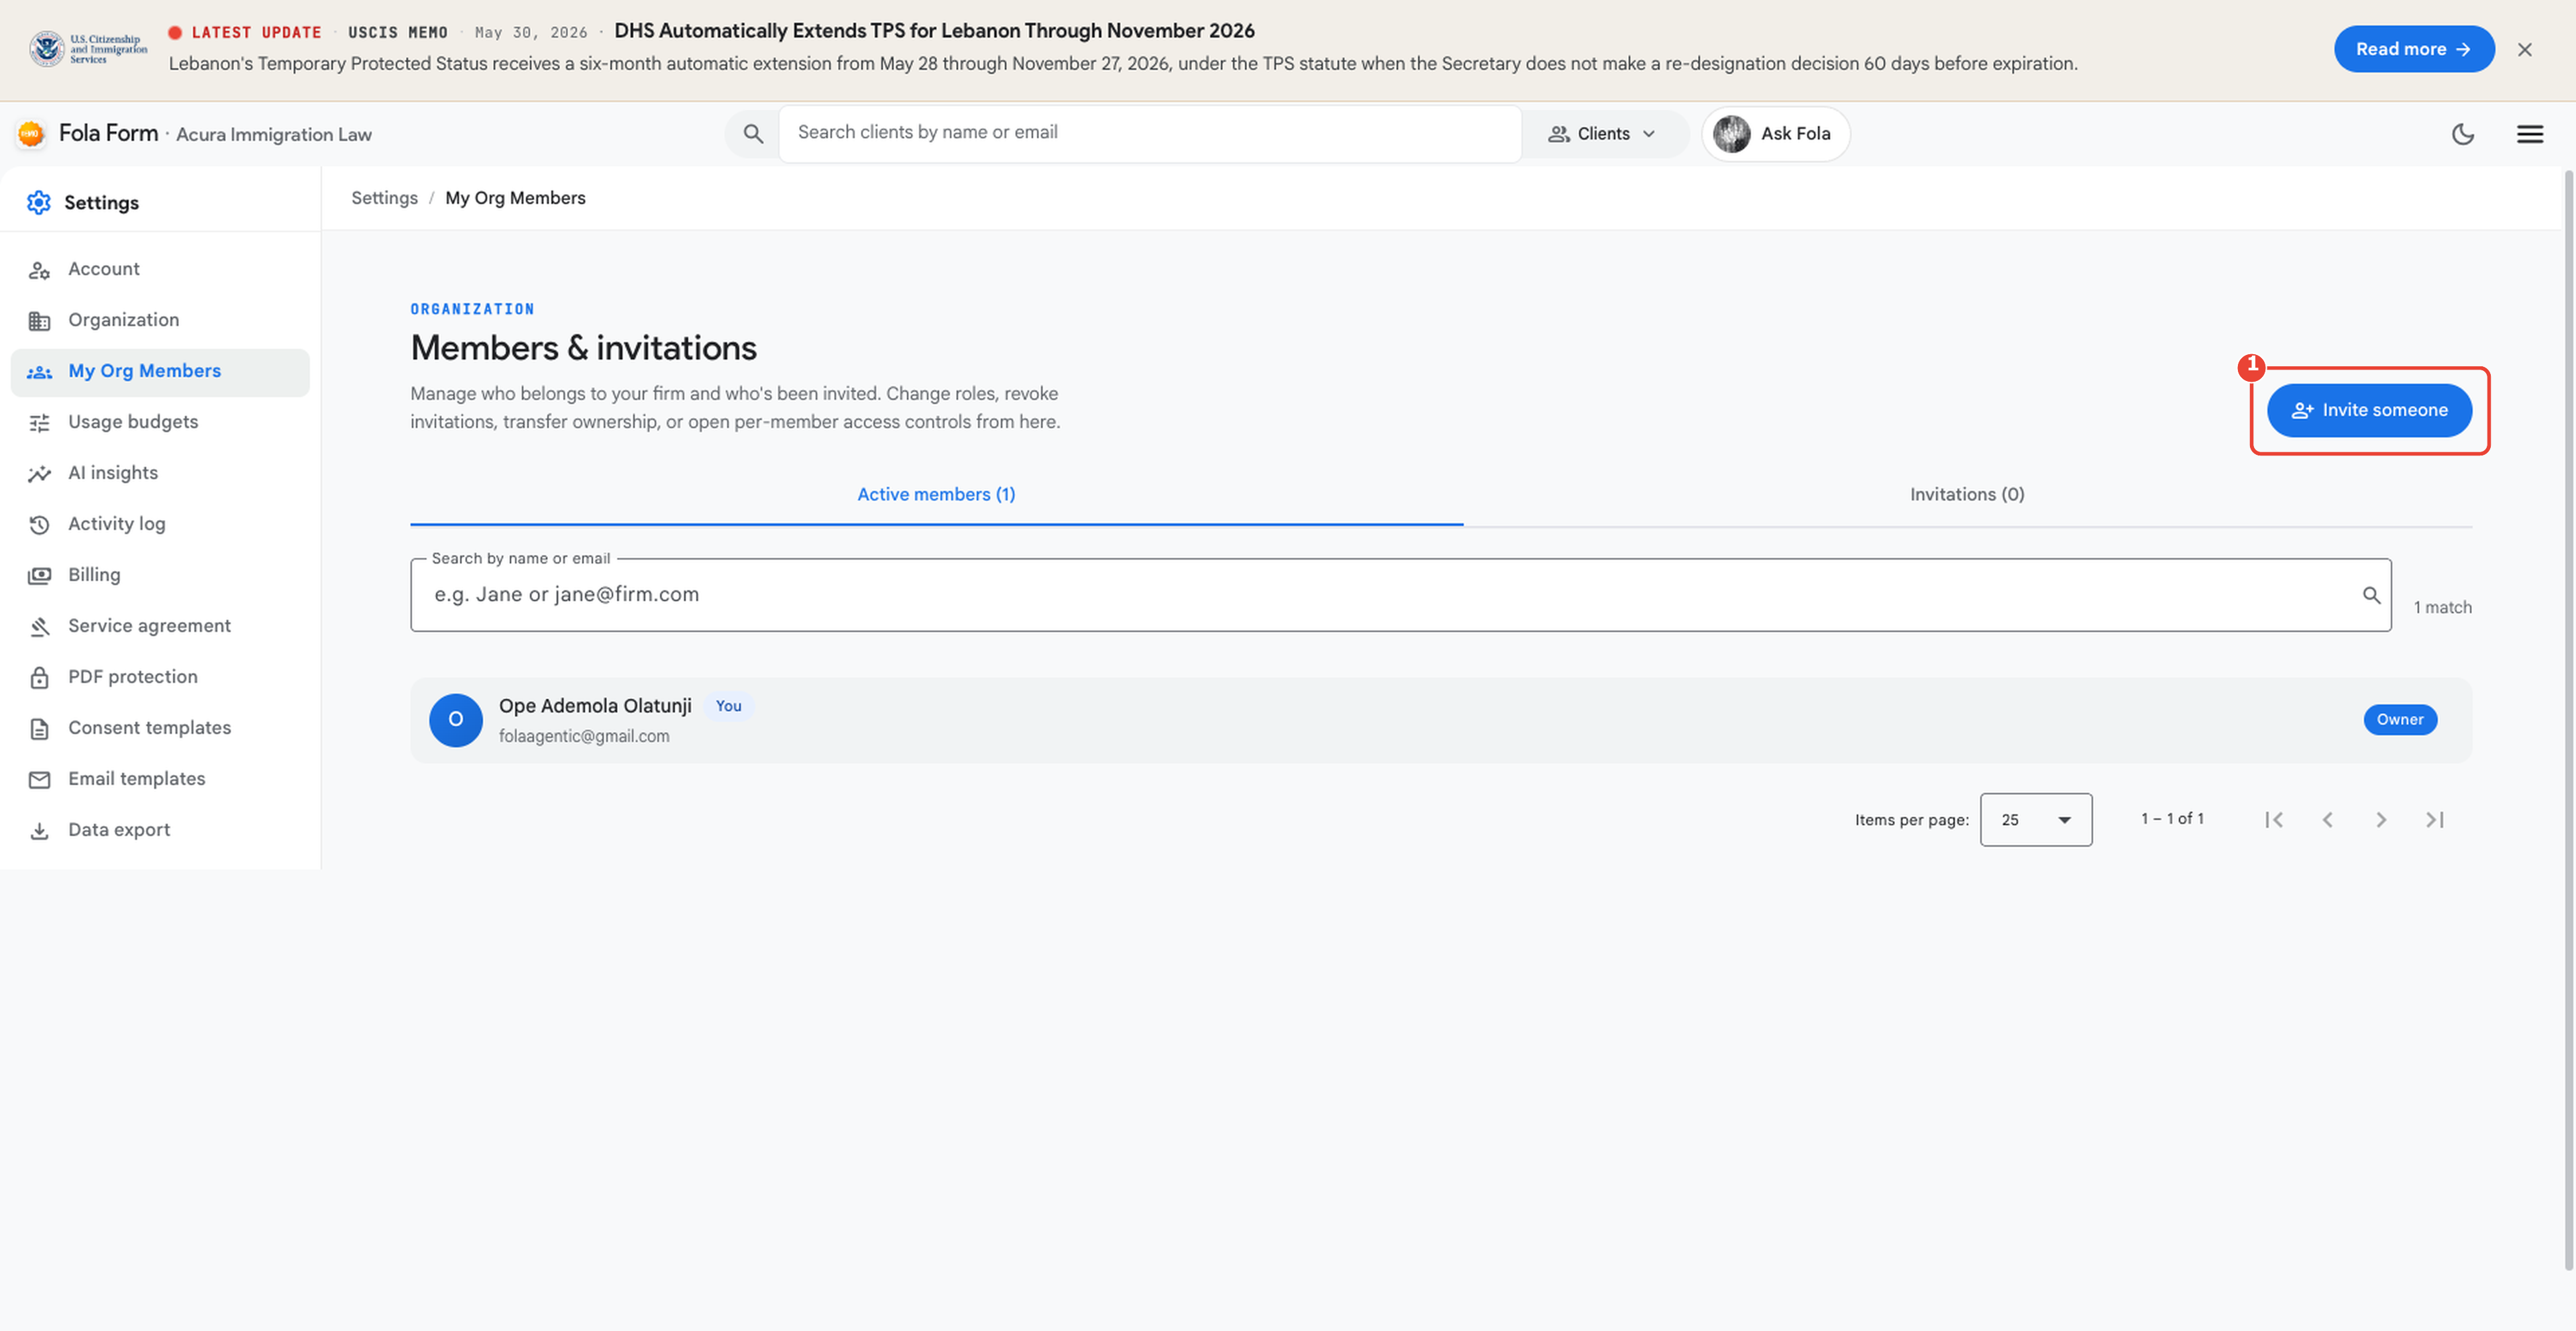The width and height of the screenshot is (2576, 1331).
Task: Click the Invite someone button
Action: point(2369,410)
